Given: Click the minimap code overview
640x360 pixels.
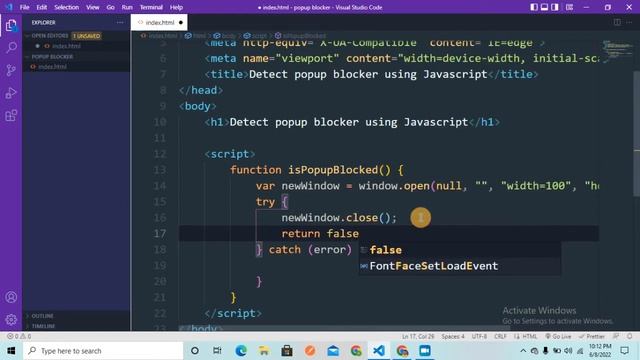Looking at the screenshot, I should coord(617,51).
